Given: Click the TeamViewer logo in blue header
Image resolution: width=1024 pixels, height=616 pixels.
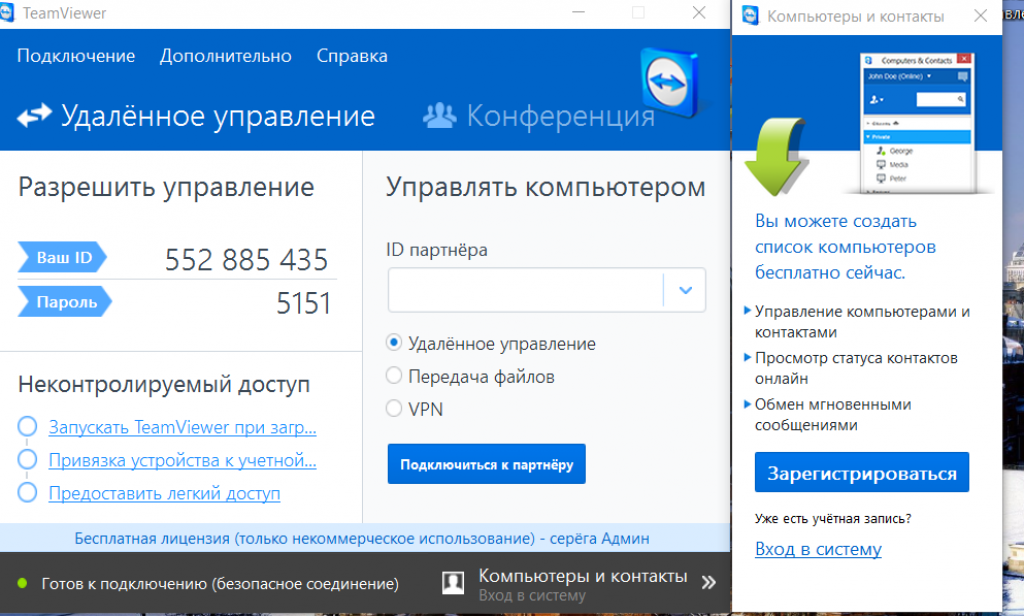Looking at the screenshot, I should pos(670,82).
